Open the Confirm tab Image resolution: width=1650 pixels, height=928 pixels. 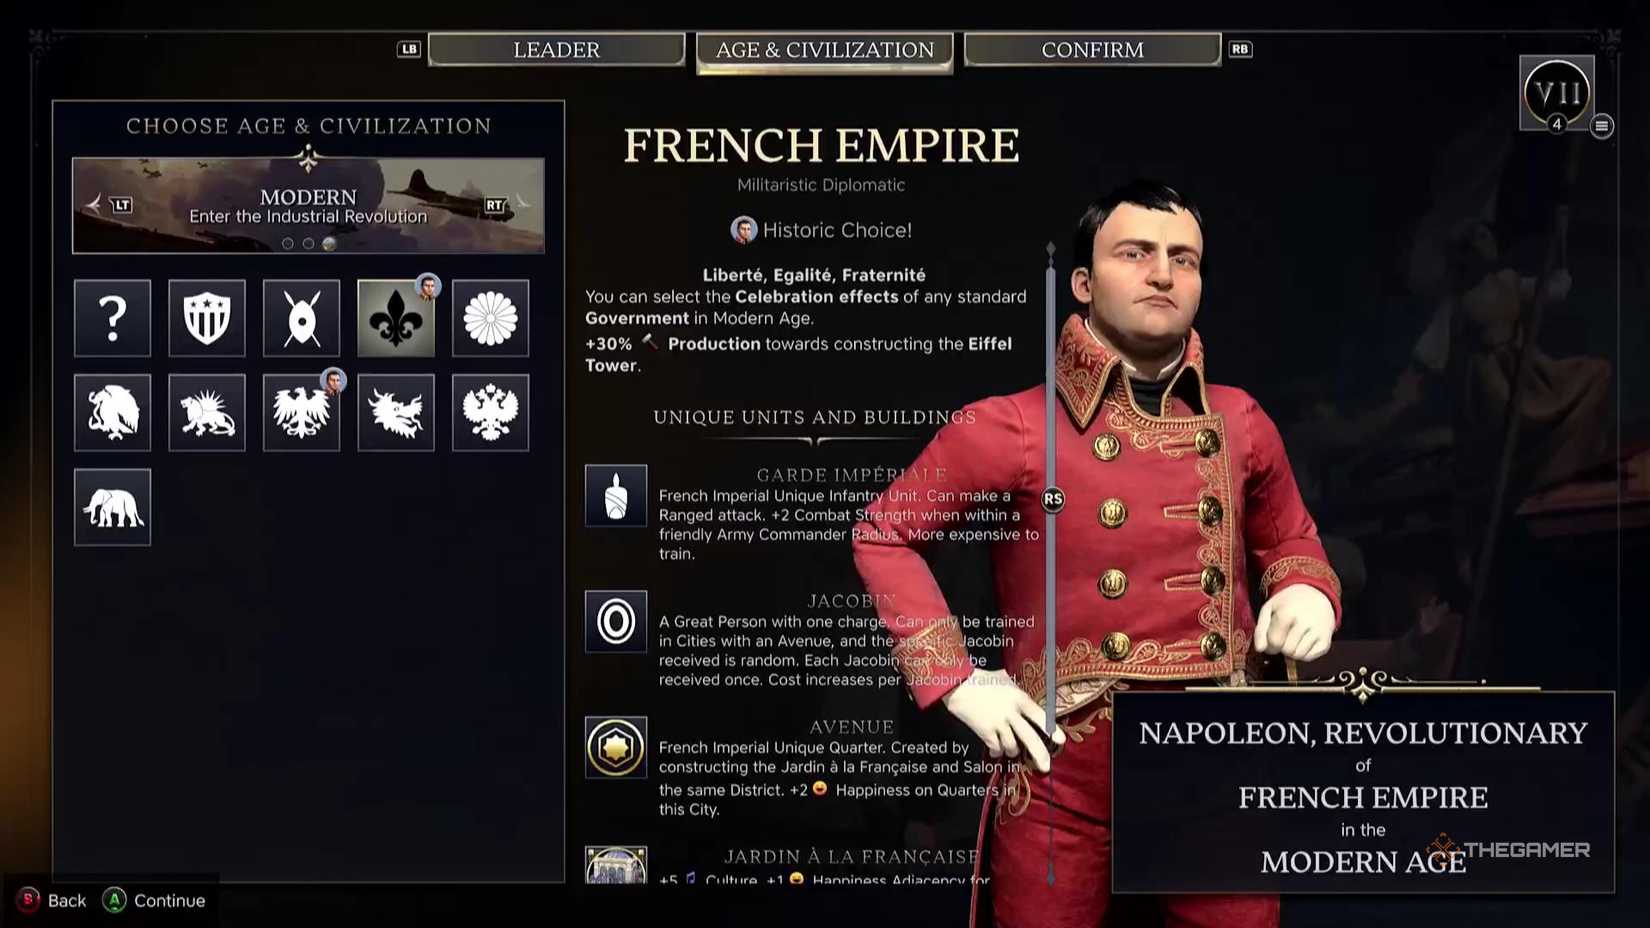tap(1092, 49)
